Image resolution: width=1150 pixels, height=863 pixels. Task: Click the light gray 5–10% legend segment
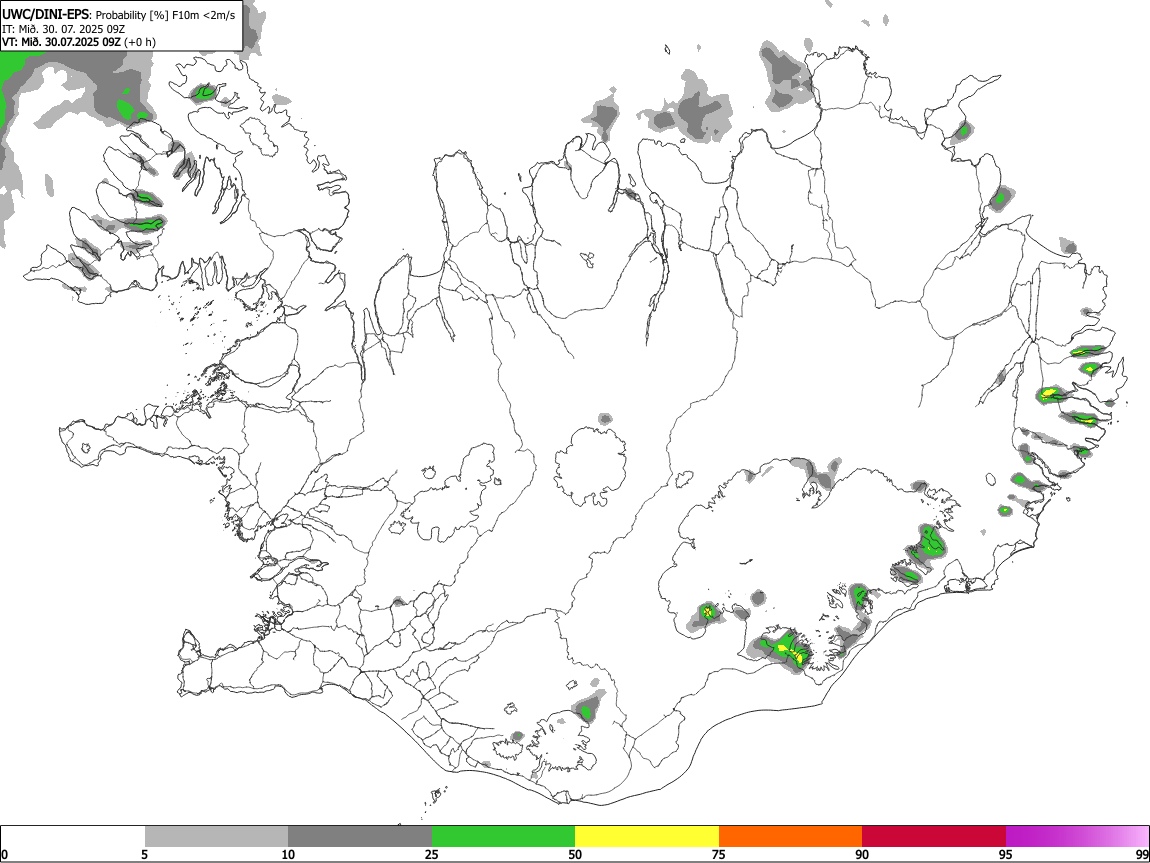[216, 836]
